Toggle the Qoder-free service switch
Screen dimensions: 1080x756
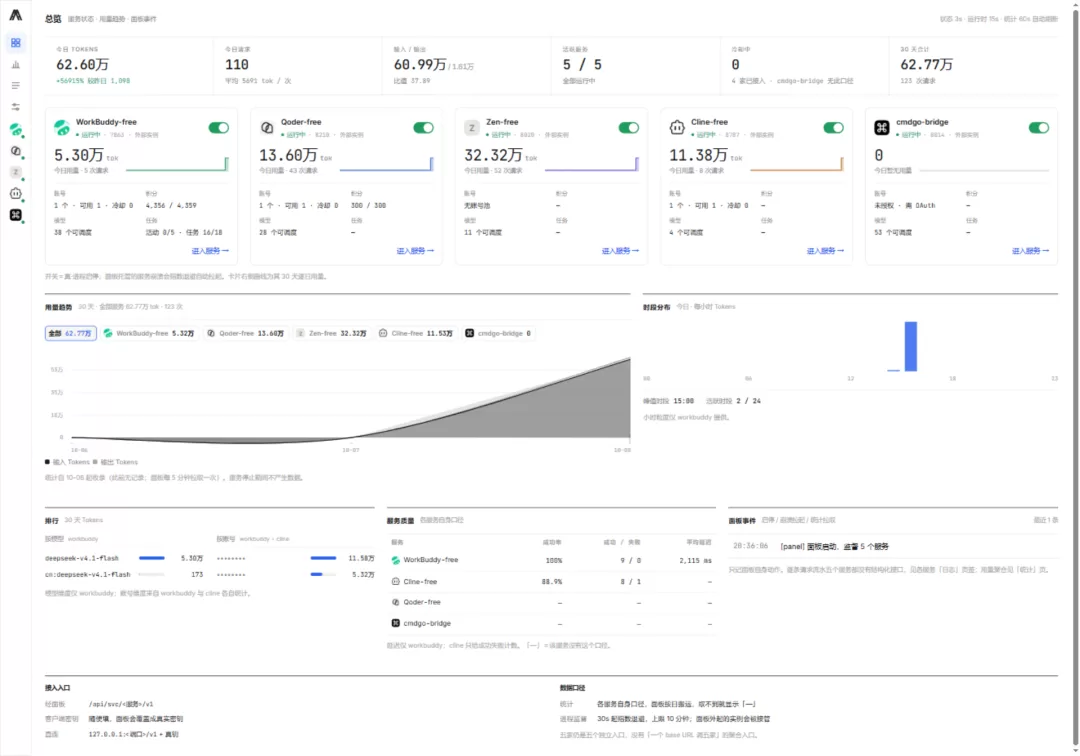click(424, 127)
